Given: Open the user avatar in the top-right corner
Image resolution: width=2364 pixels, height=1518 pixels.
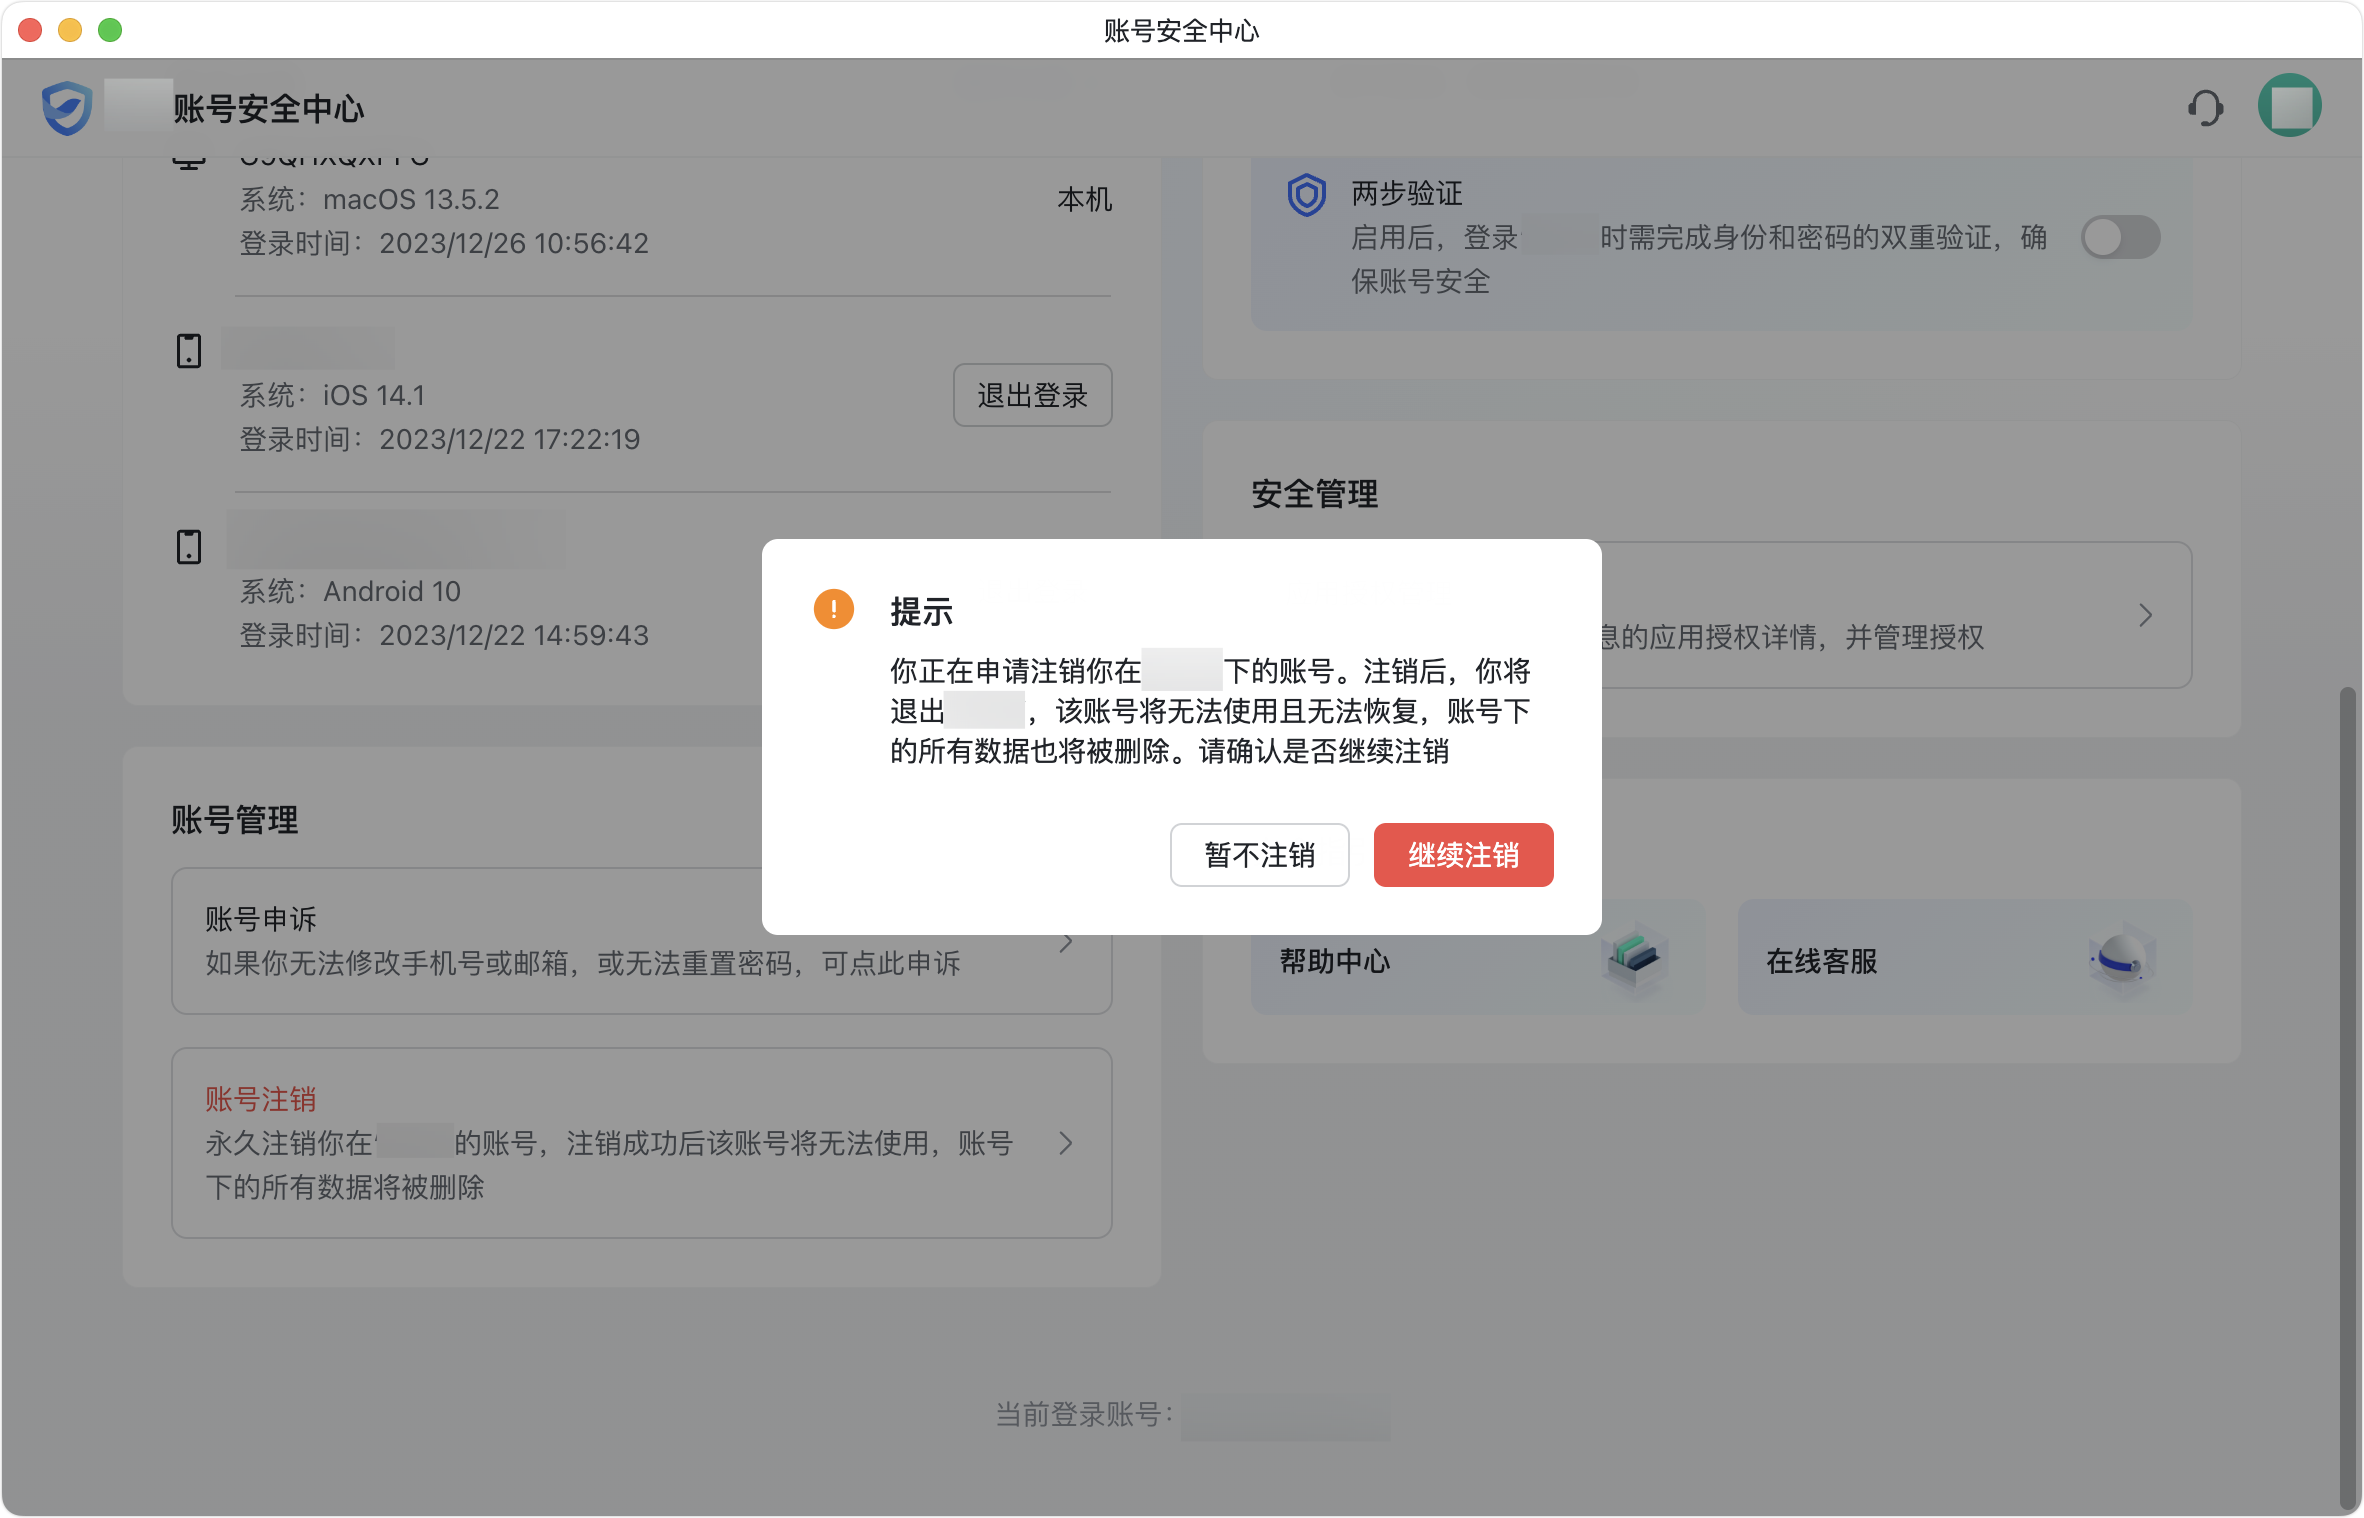Looking at the screenshot, I should click(2290, 104).
